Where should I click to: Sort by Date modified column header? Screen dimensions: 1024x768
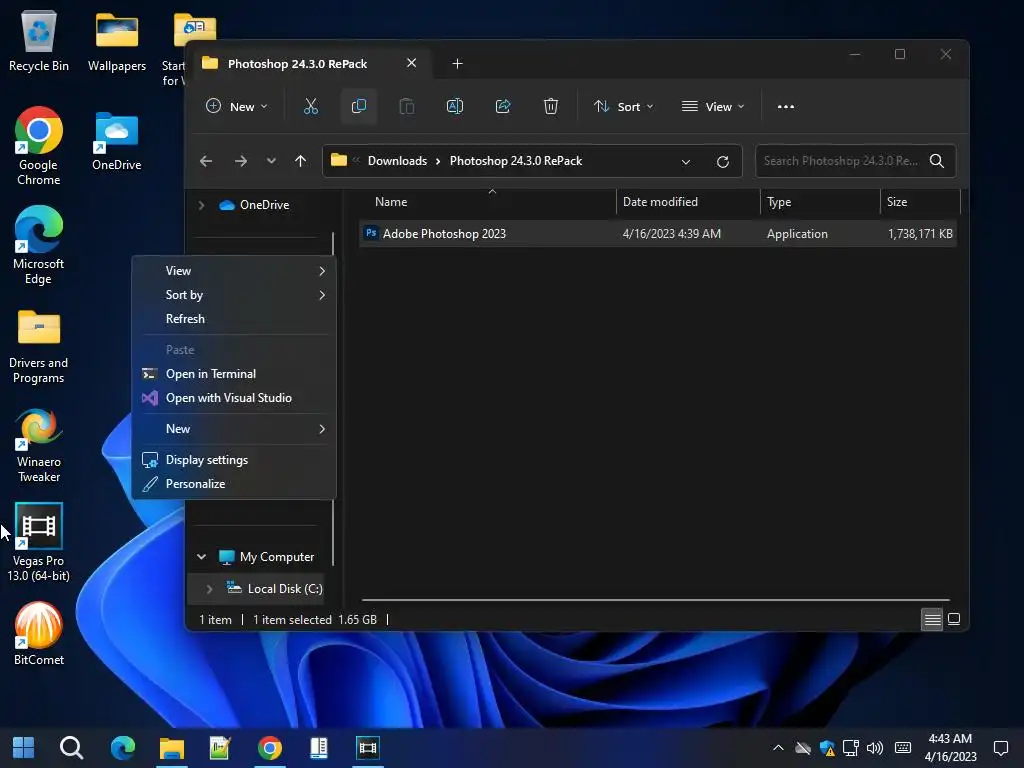[688, 202]
